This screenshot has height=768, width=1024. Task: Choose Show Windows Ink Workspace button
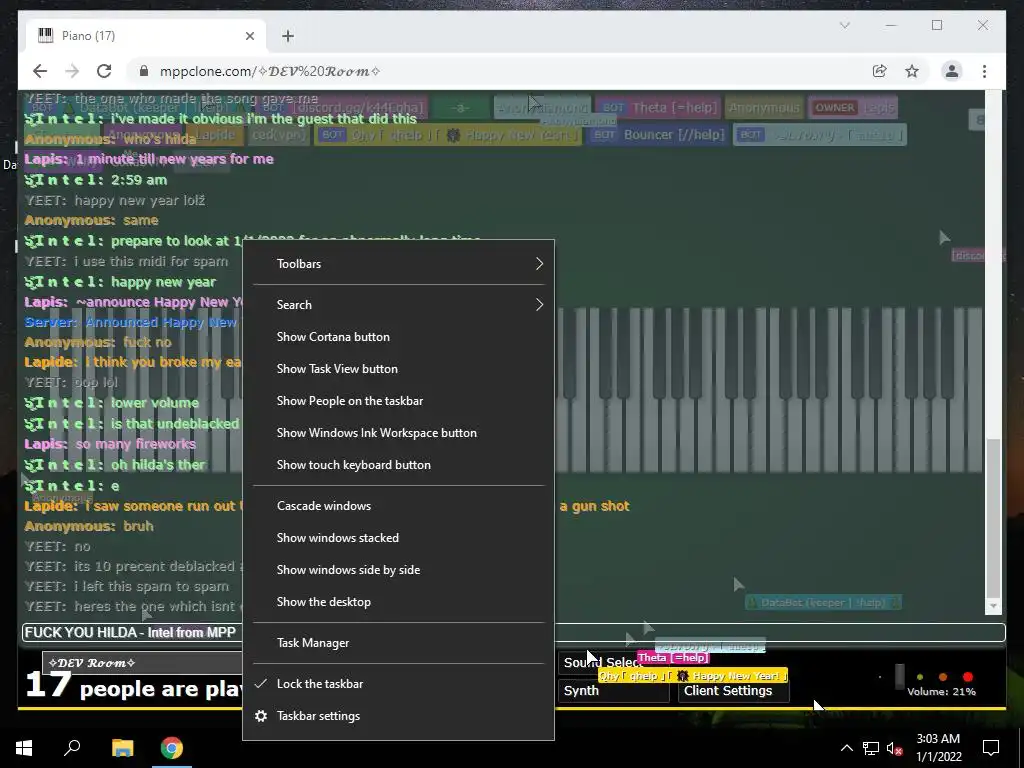point(398,433)
